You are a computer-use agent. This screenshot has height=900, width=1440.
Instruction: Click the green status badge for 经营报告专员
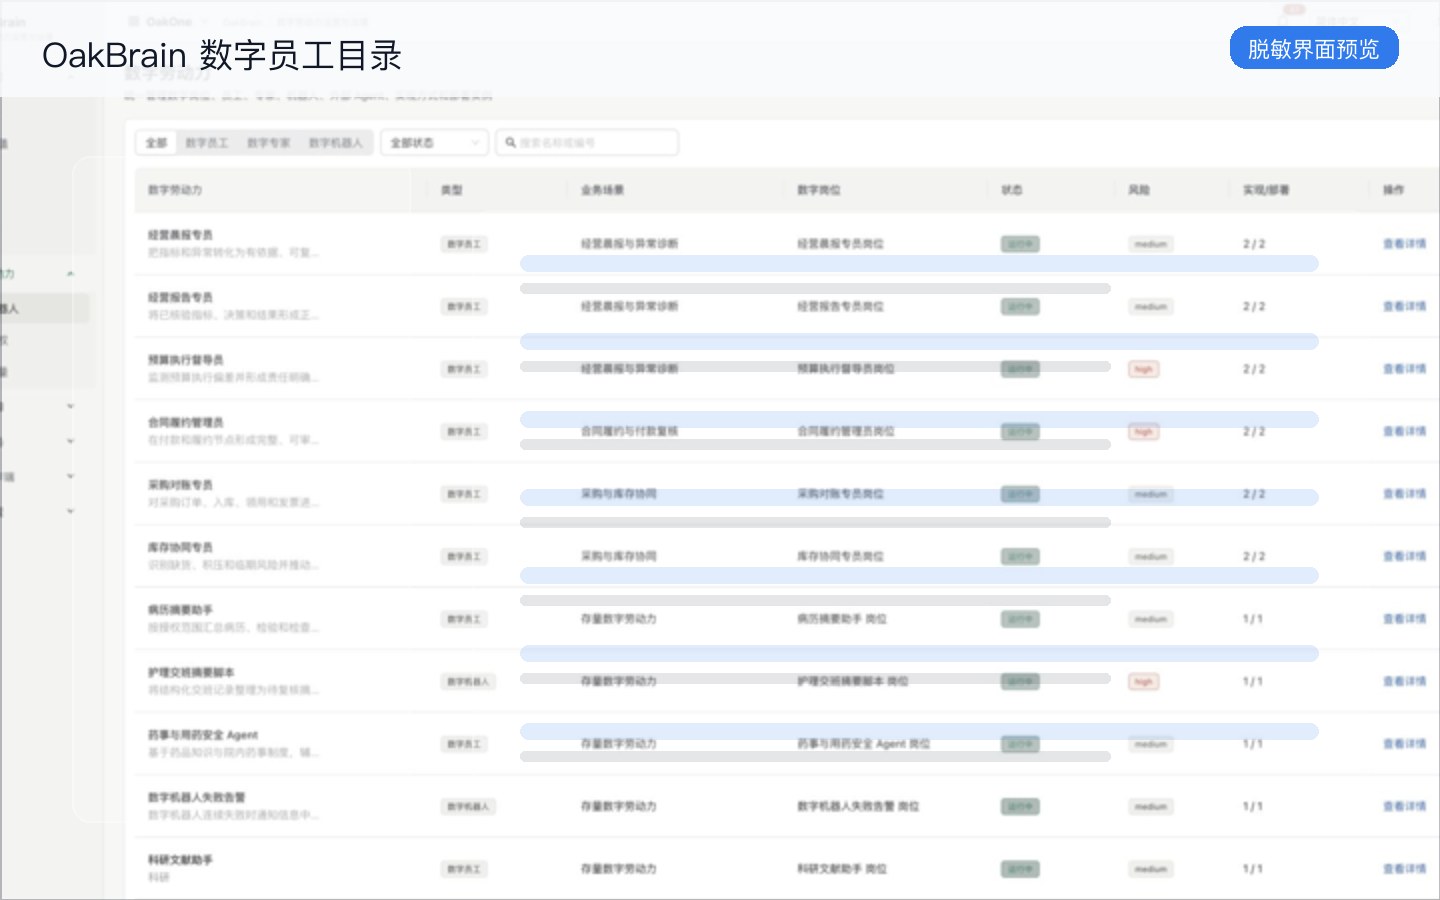[1020, 307]
